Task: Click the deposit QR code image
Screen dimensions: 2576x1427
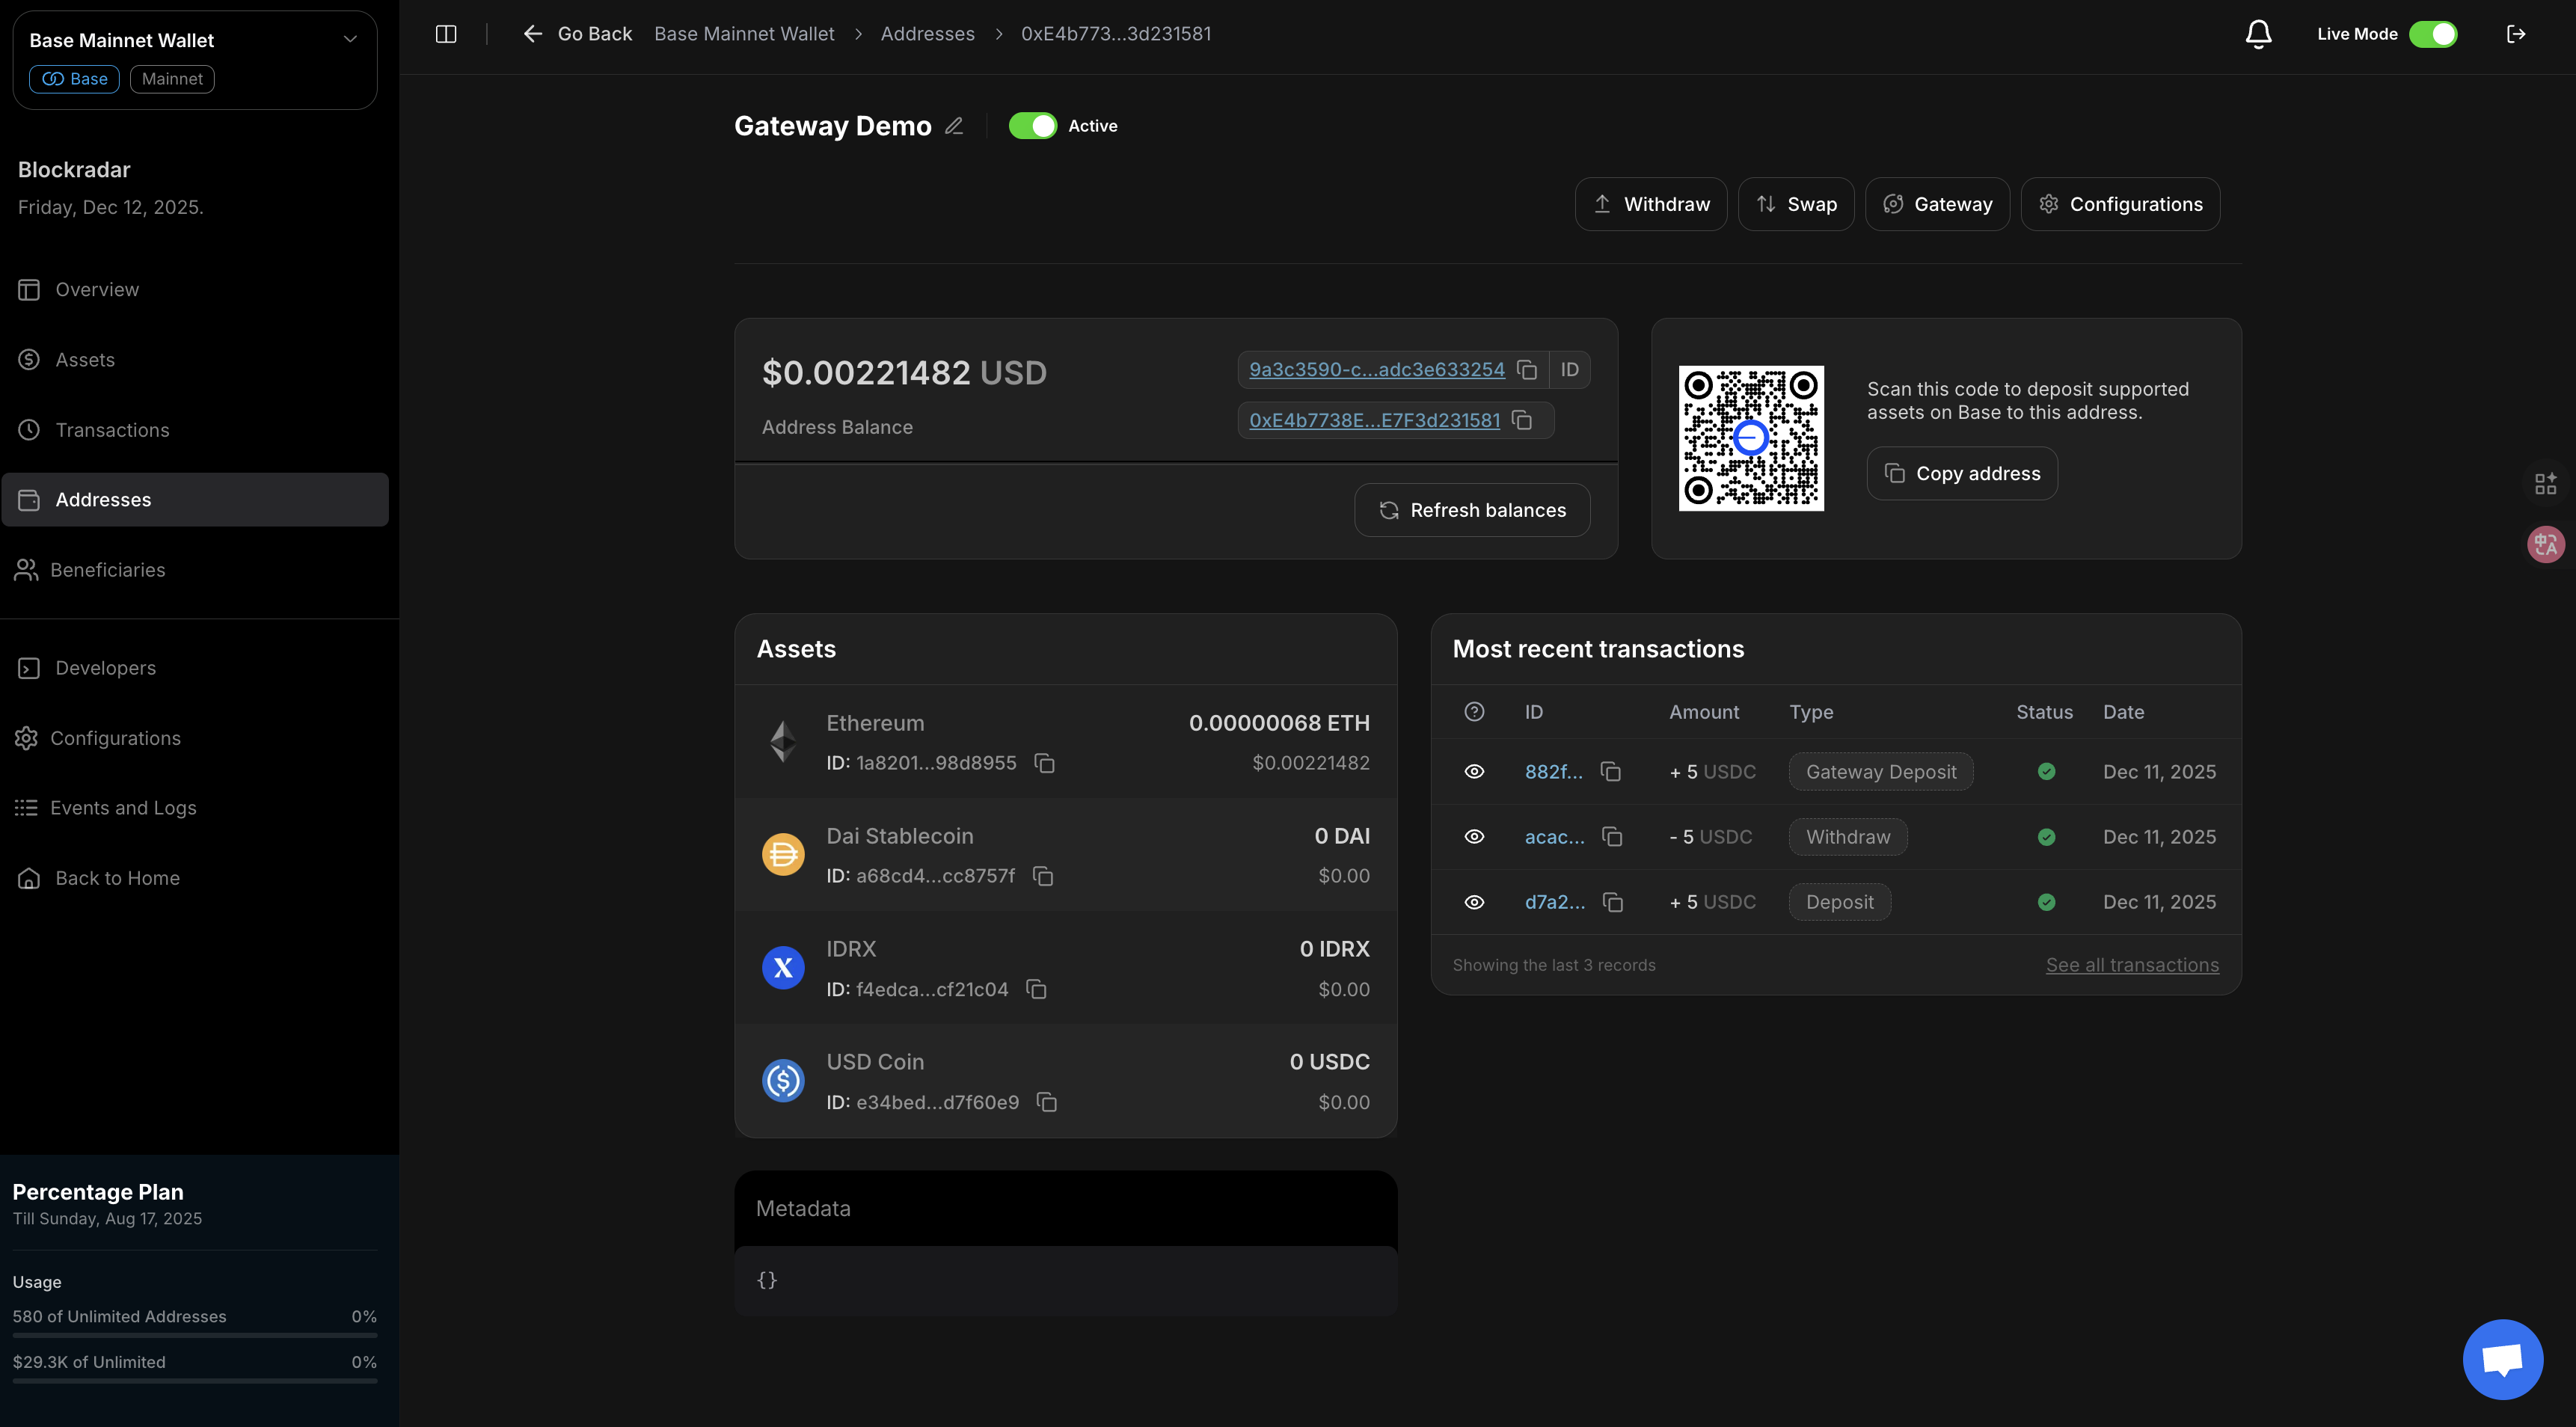Action: click(x=1751, y=439)
